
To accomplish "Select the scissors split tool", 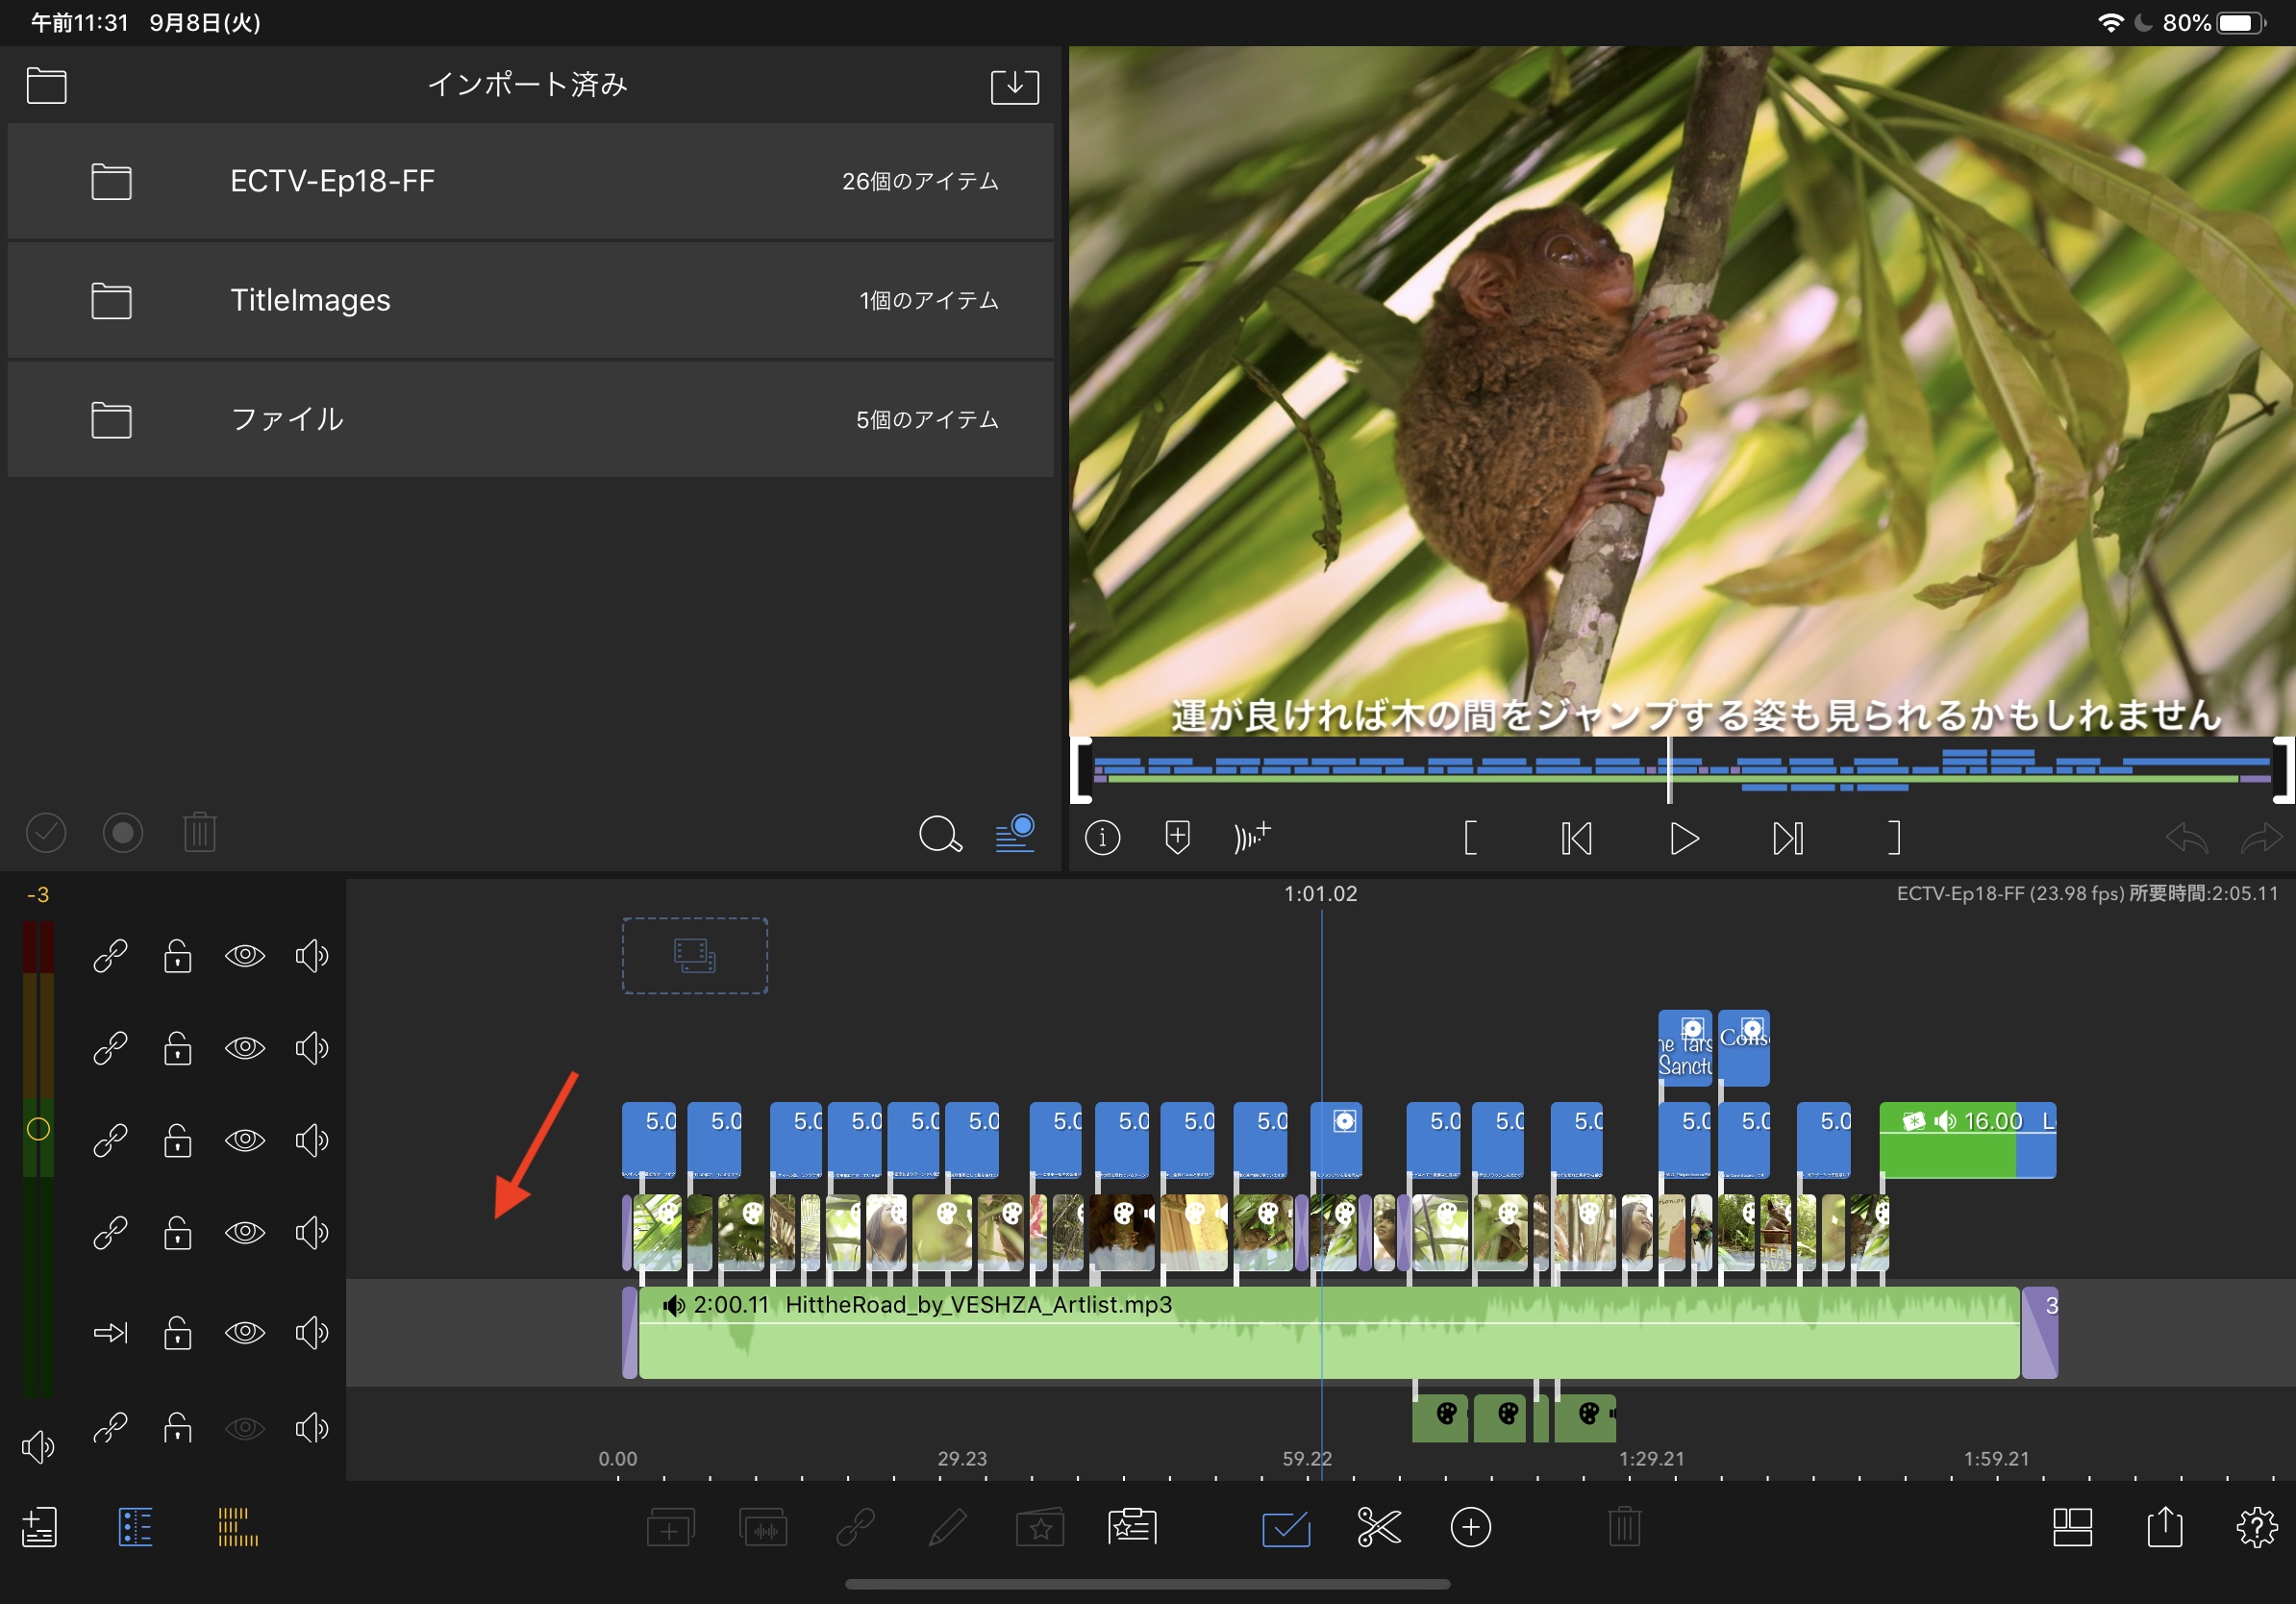I will [1378, 1527].
